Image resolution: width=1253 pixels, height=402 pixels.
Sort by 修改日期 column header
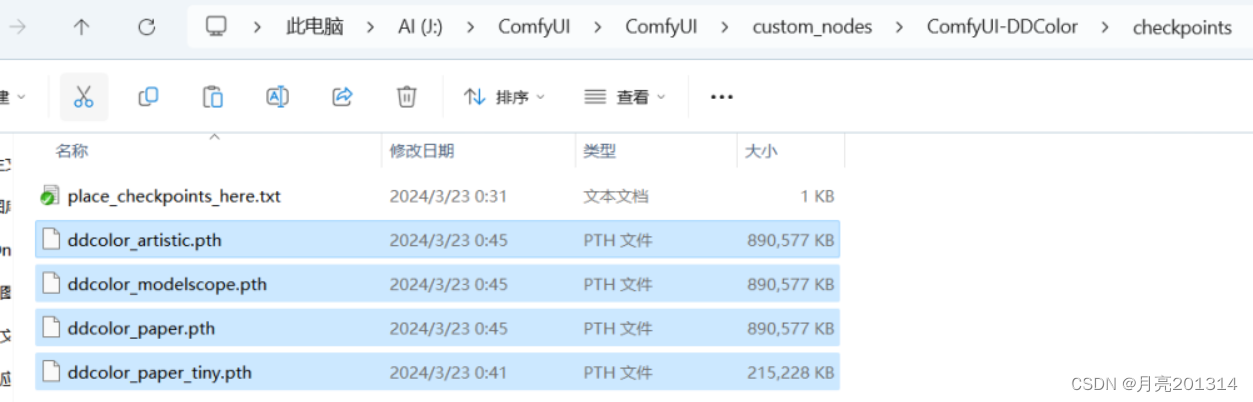coord(422,151)
